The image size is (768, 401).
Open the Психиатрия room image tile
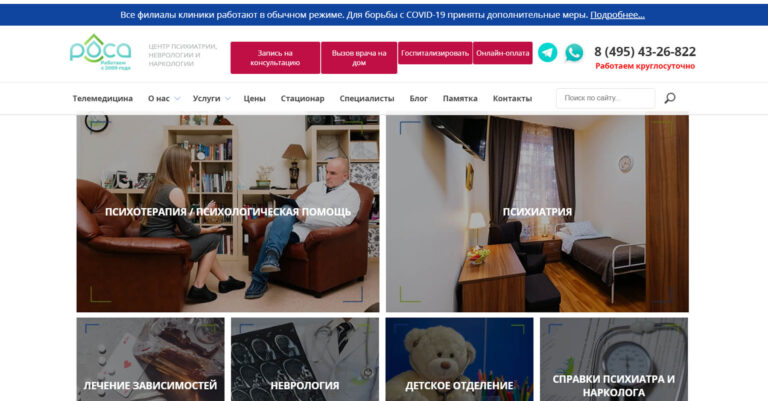537,213
